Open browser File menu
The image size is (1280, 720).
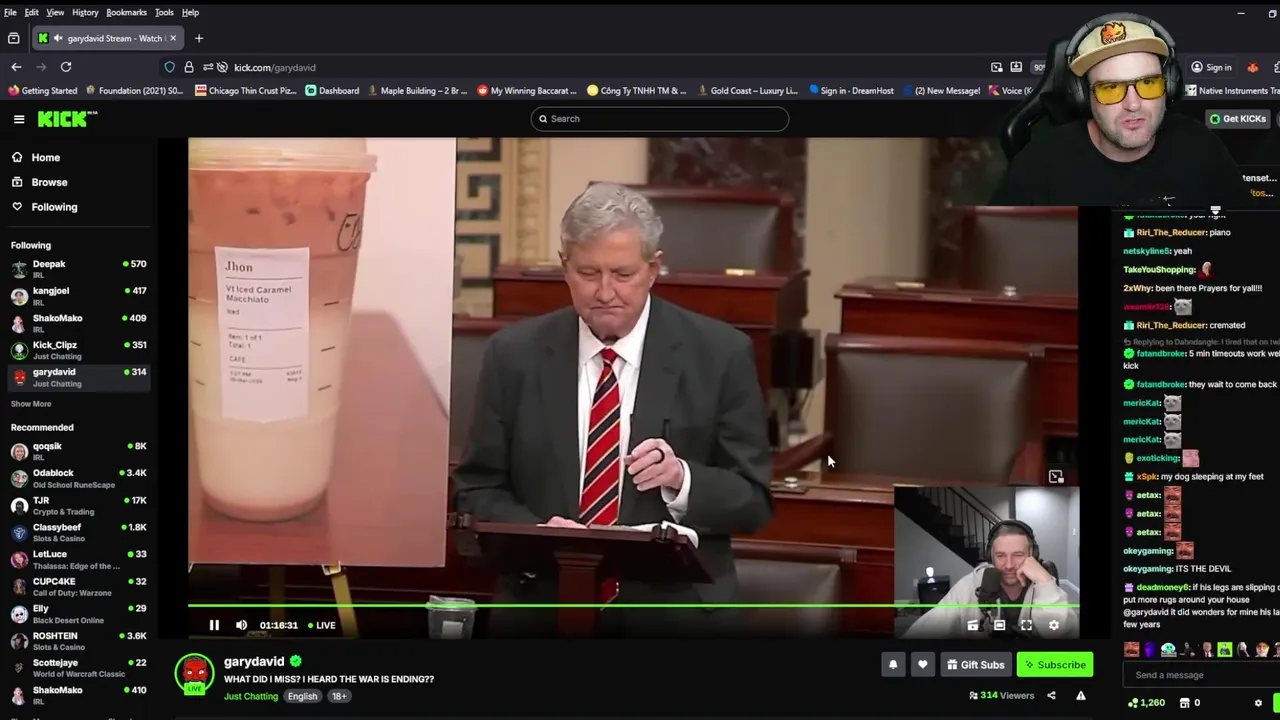click(x=10, y=12)
